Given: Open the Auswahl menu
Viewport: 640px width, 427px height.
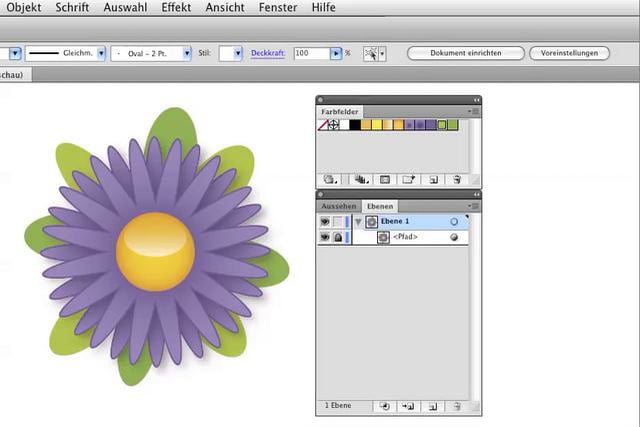Looking at the screenshot, I should (x=125, y=7).
